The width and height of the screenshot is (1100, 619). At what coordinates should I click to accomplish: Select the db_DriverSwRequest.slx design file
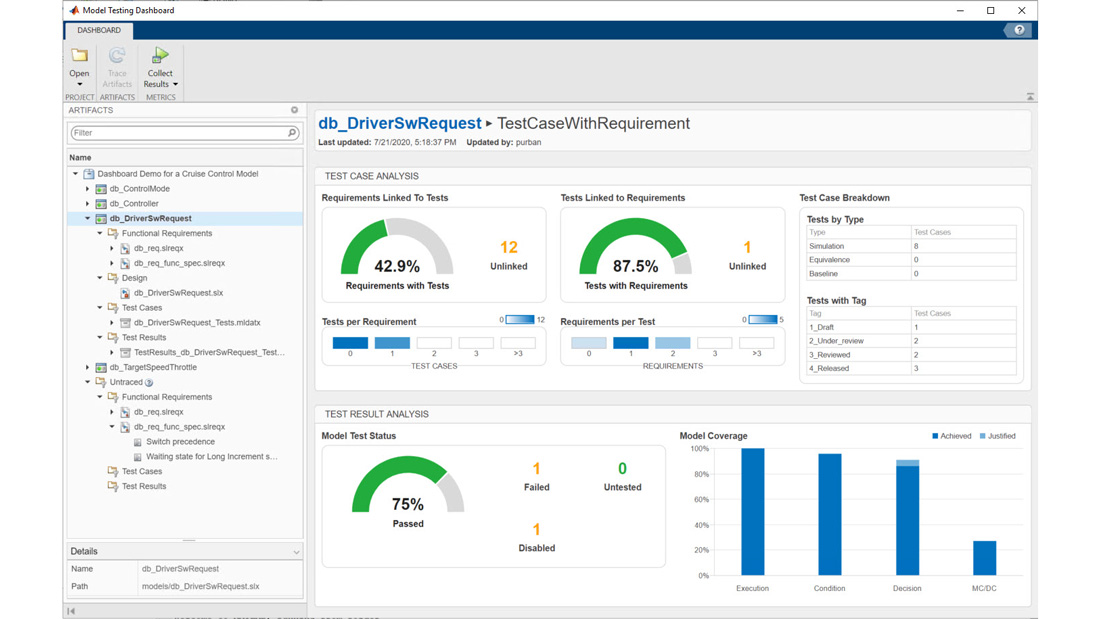[178, 293]
